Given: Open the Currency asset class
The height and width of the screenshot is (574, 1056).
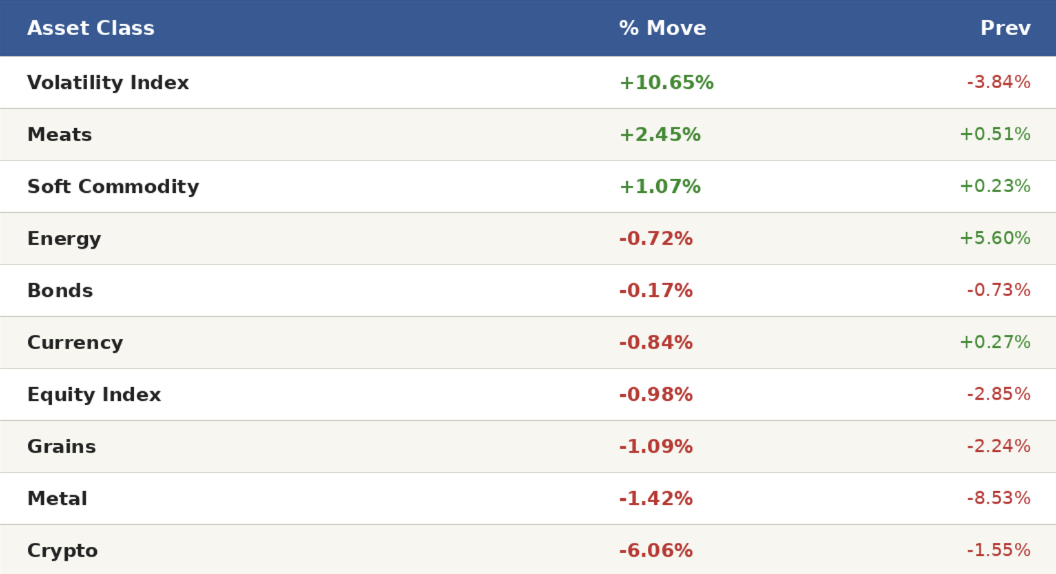Looking at the screenshot, I should click(x=75, y=343).
